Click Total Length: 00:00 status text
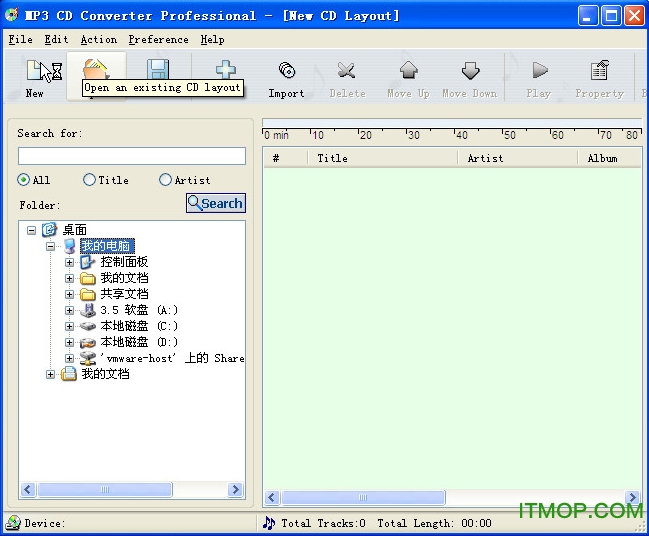This screenshot has width=649, height=536. tap(434, 523)
